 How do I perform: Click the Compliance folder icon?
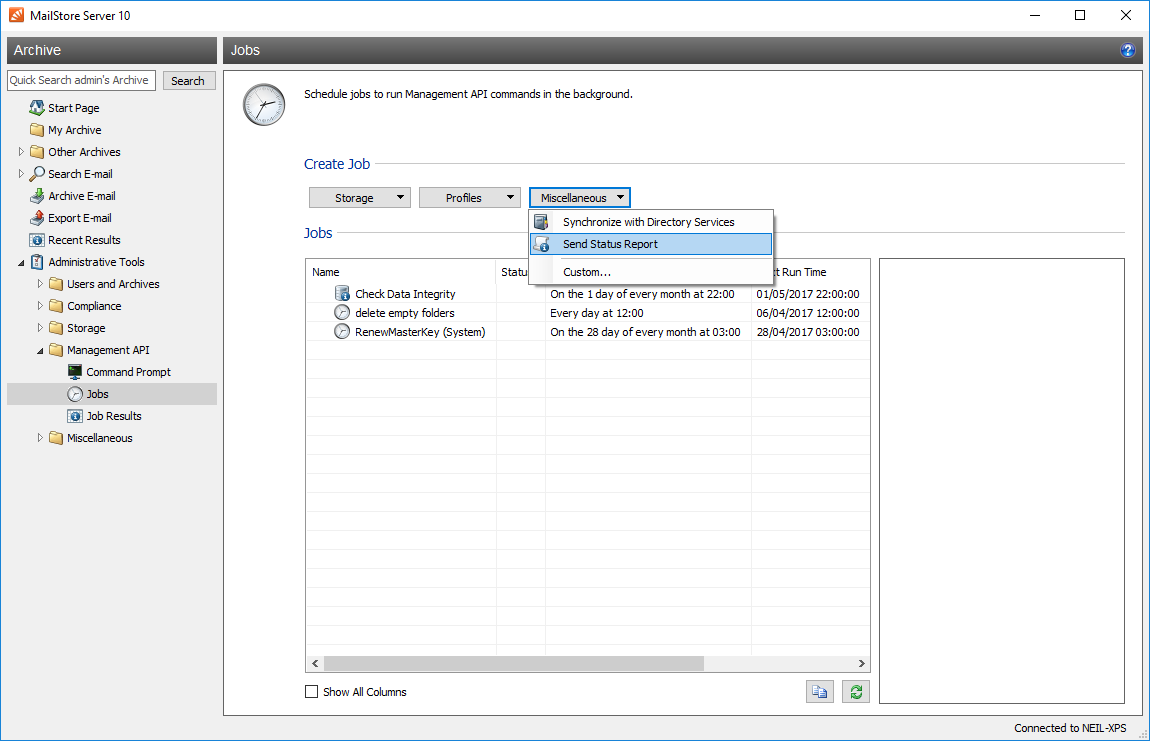(56, 306)
